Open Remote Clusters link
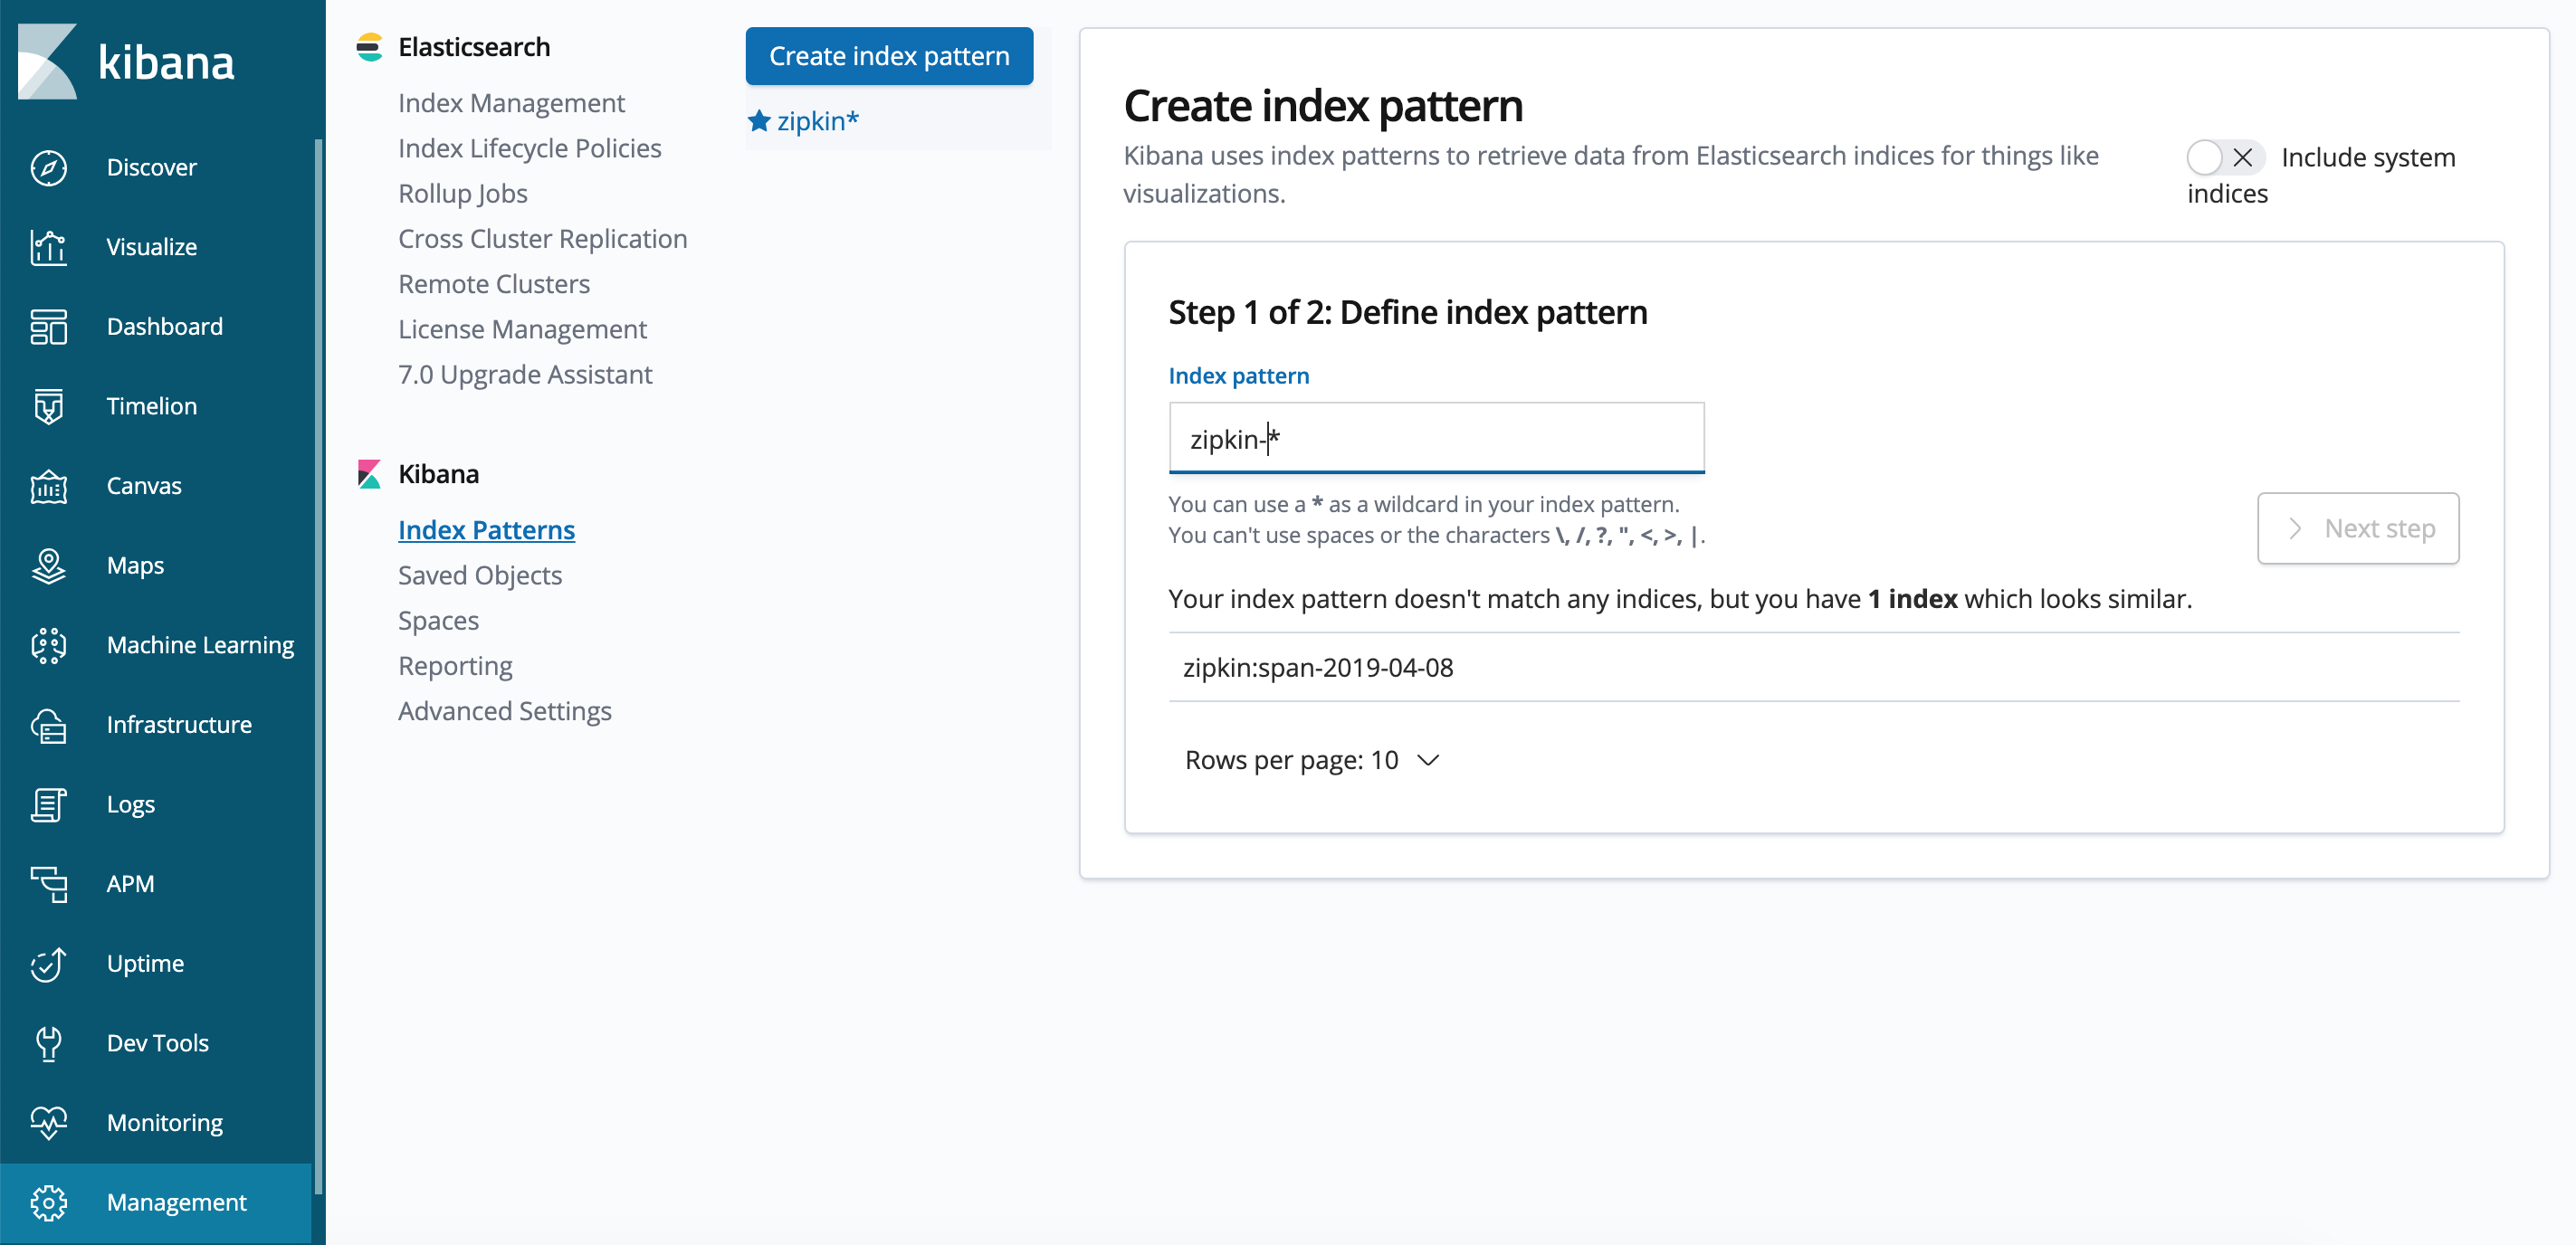This screenshot has width=2576, height=1245. pos(494,284)
